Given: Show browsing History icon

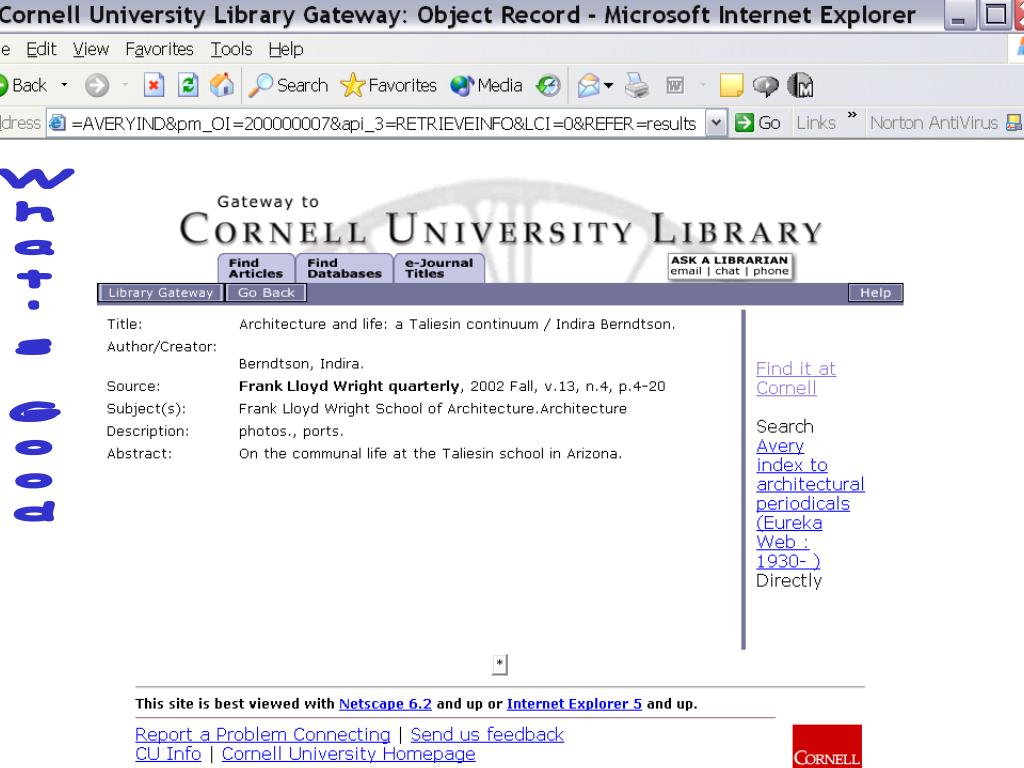Looking at the screenshot, I should [x=548, y=86].
